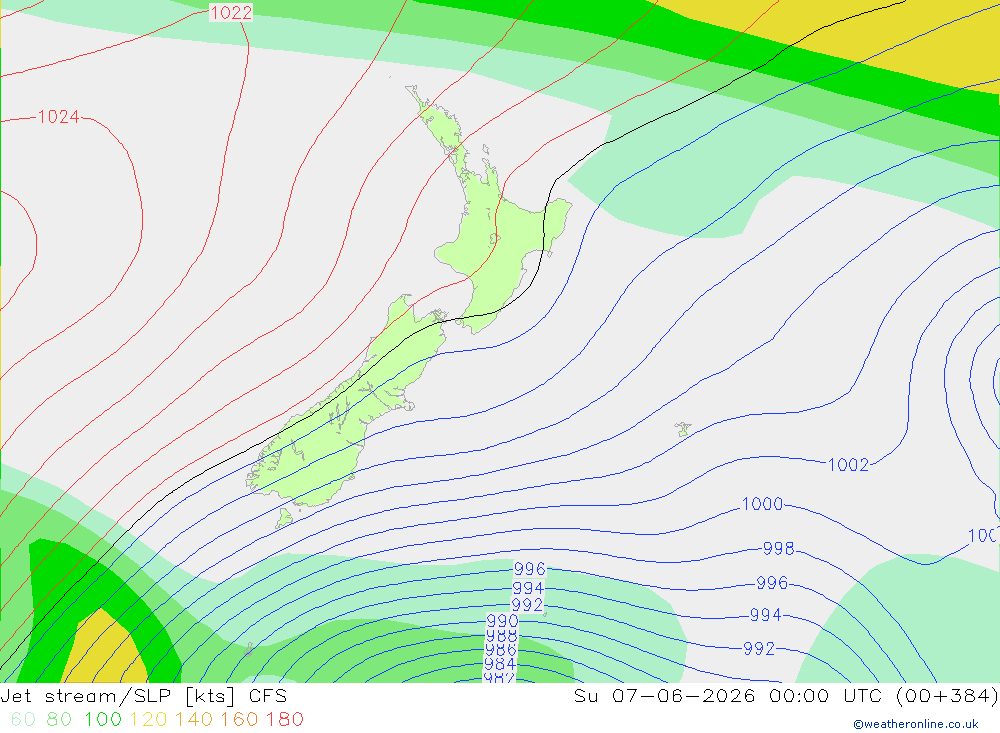Select the 120 kts legend value
This screenshot has width=1000, height=733.
[x=148, y=720]
